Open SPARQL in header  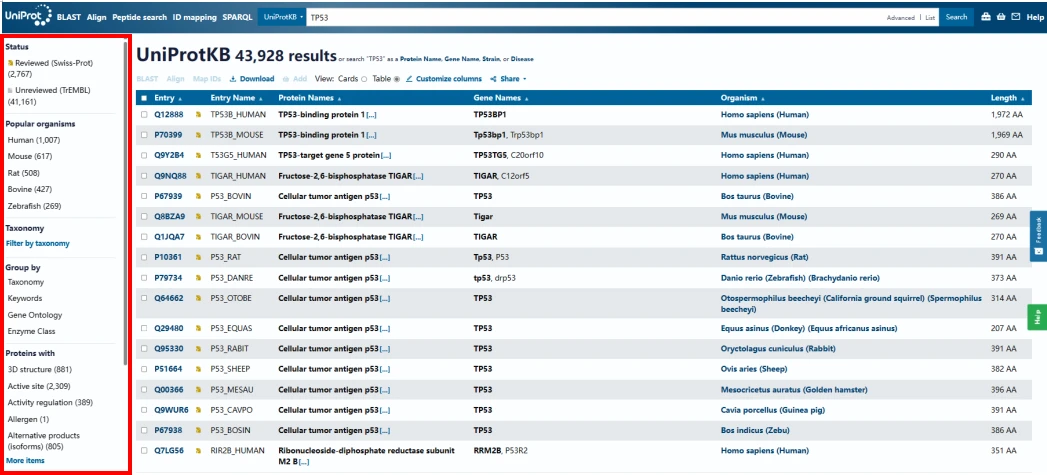(x=238, y=17)
